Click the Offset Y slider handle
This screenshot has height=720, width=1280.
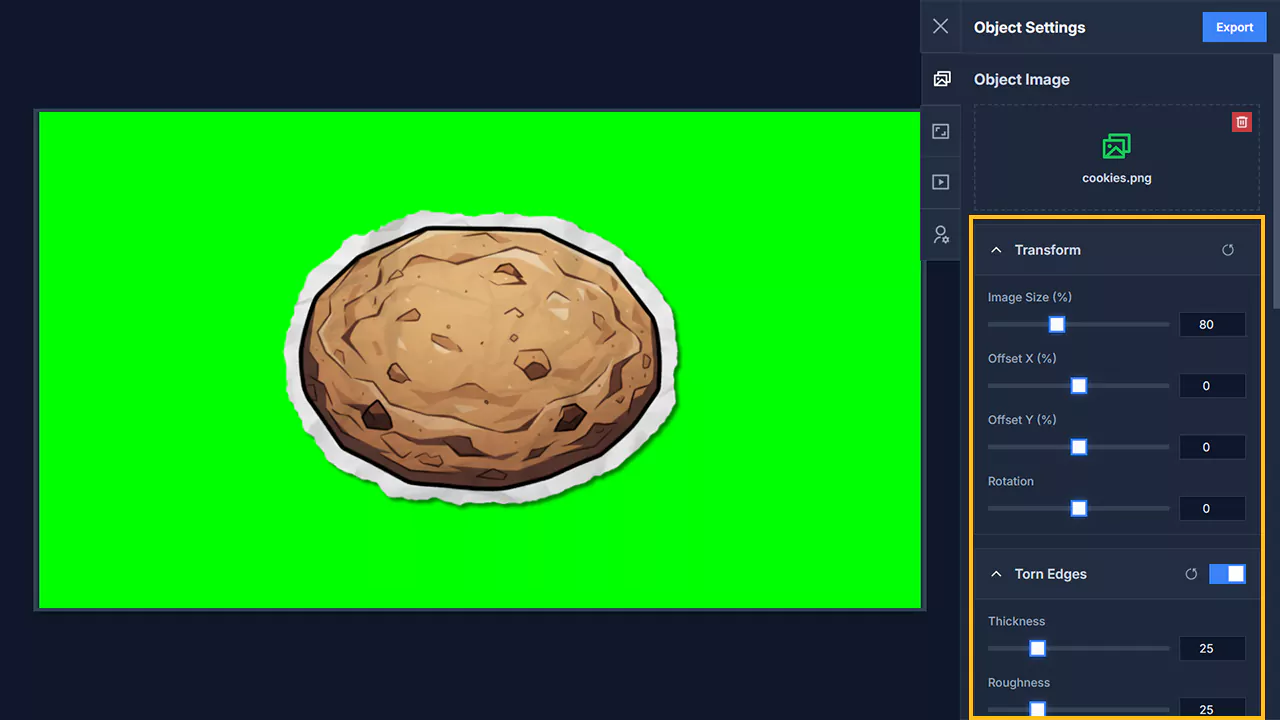1079,447
